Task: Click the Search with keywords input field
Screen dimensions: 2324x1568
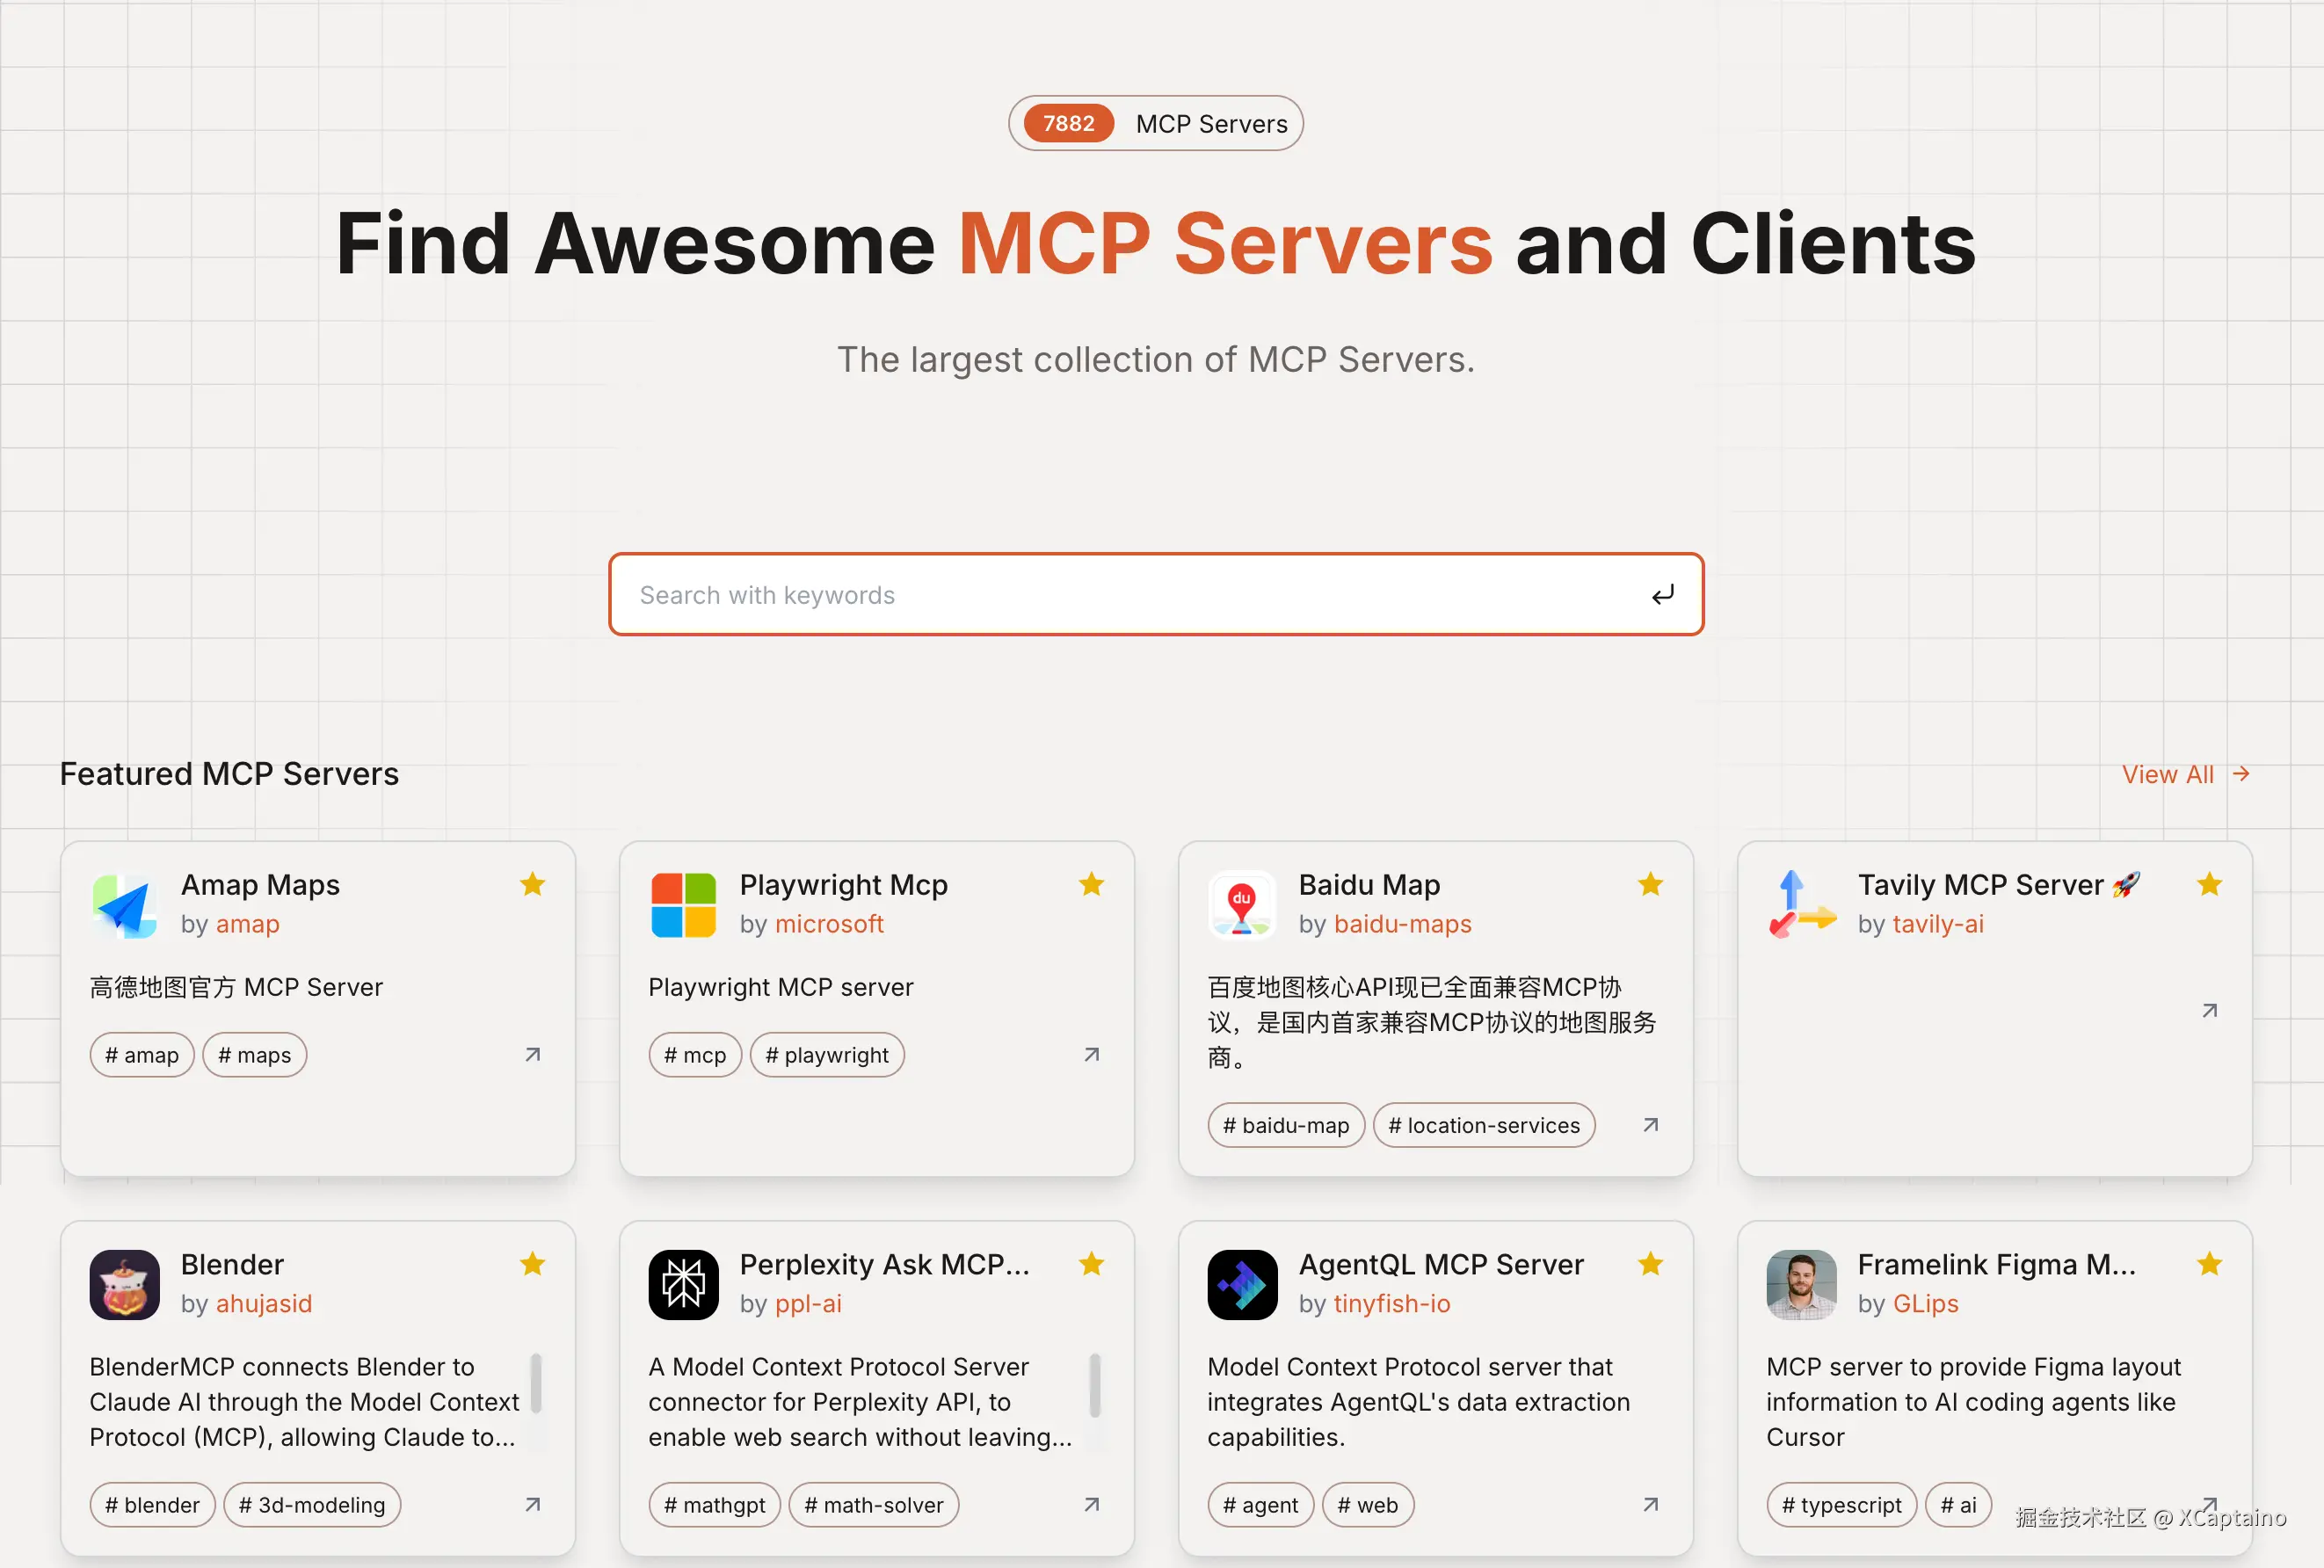Action: (x=1100, y=594)
